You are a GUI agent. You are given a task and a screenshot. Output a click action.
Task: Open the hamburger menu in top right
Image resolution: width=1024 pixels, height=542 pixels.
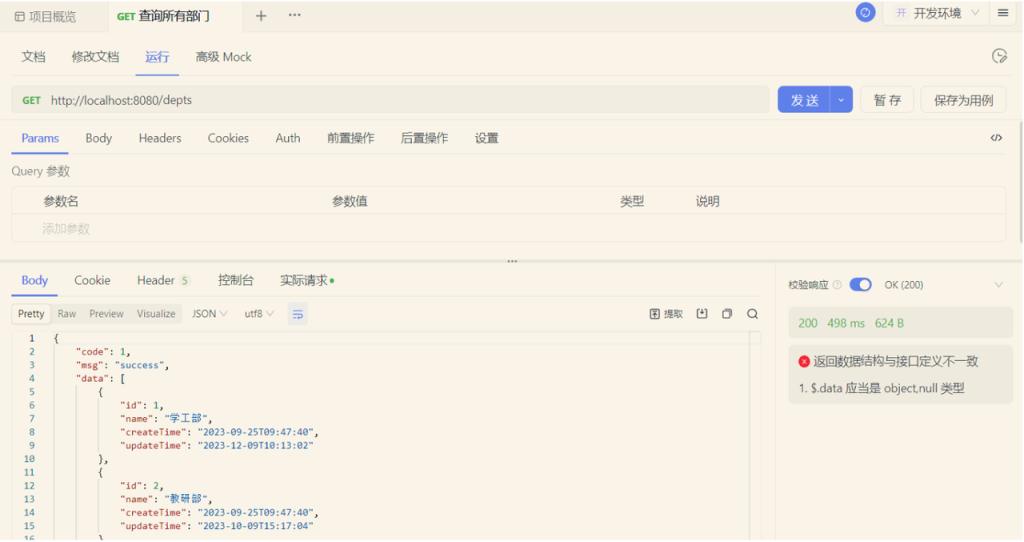pos(1002,13)
